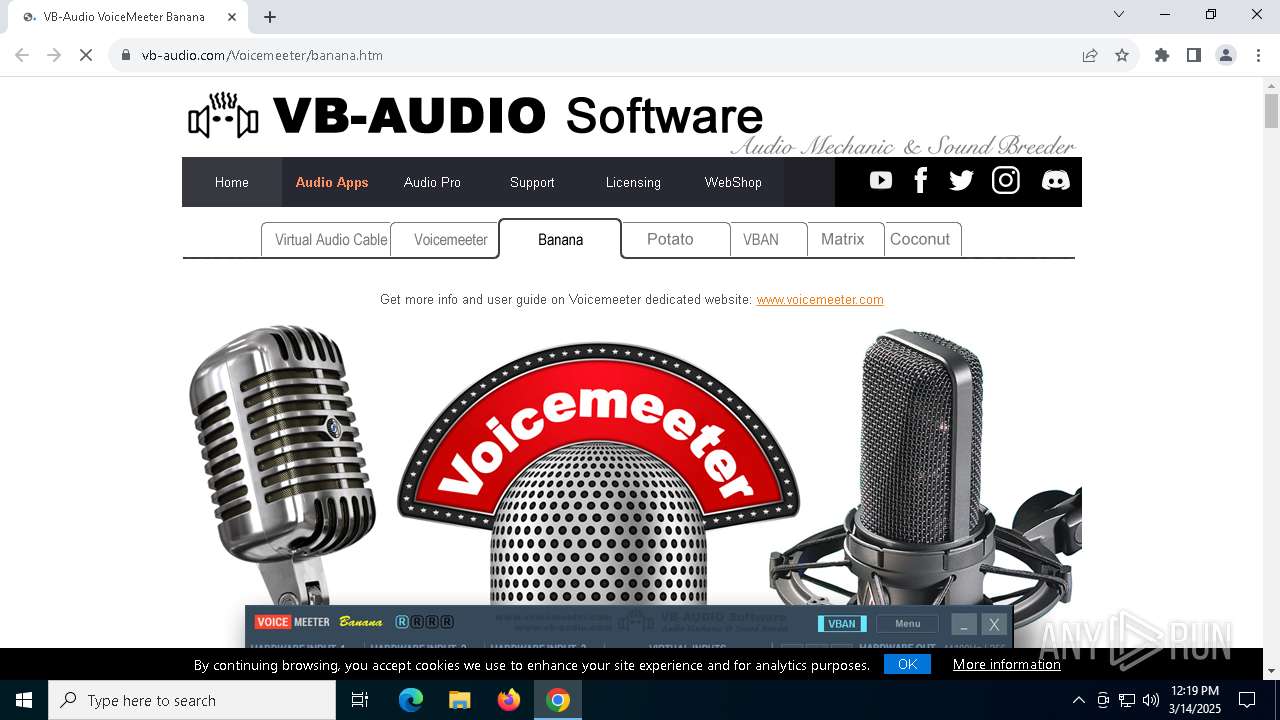Open More information cookie link

1007,664
